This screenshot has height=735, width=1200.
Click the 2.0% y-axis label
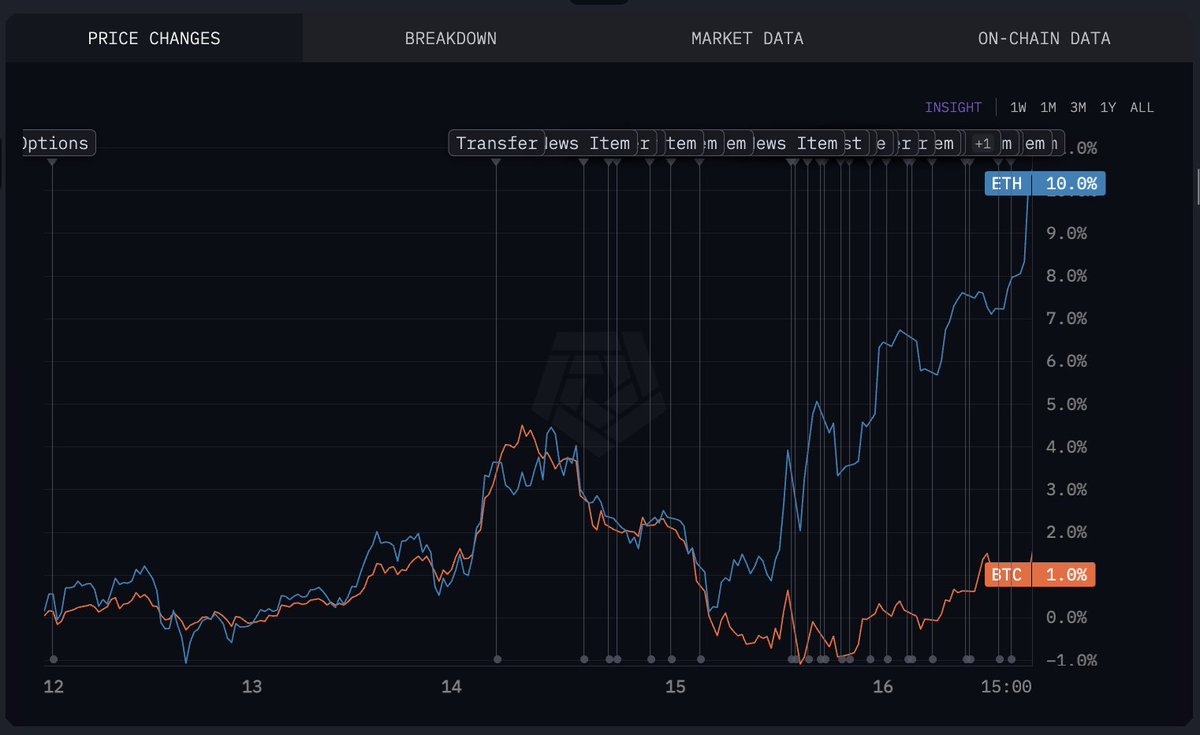point(1065,532)
